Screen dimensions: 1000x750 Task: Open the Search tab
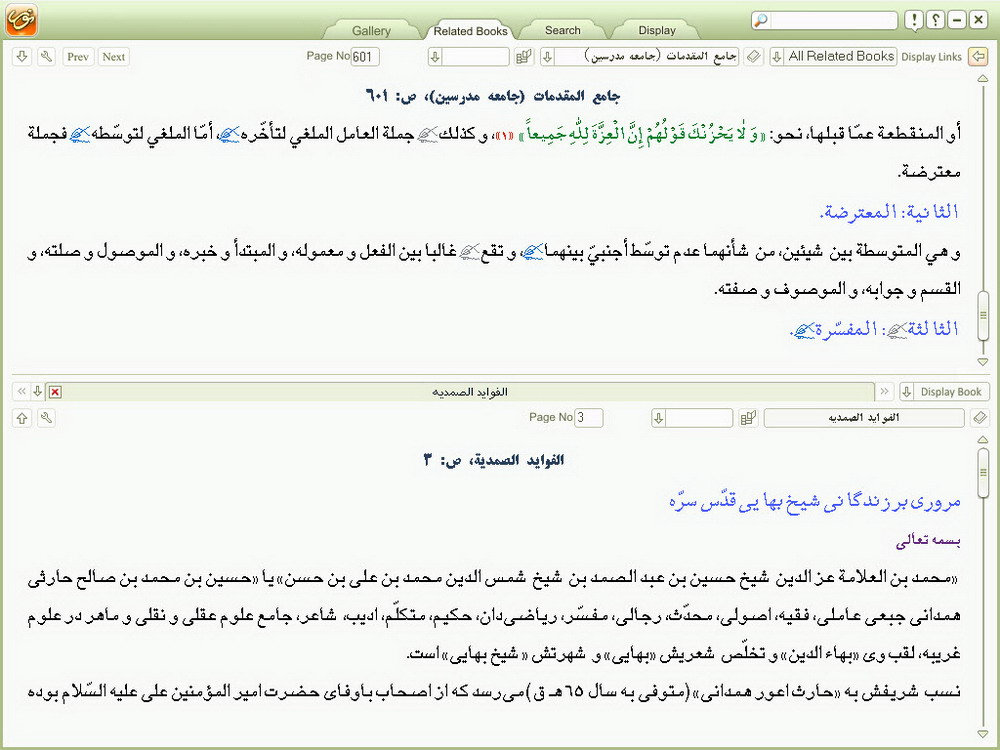pyautogui.click(x=562, y=30)
